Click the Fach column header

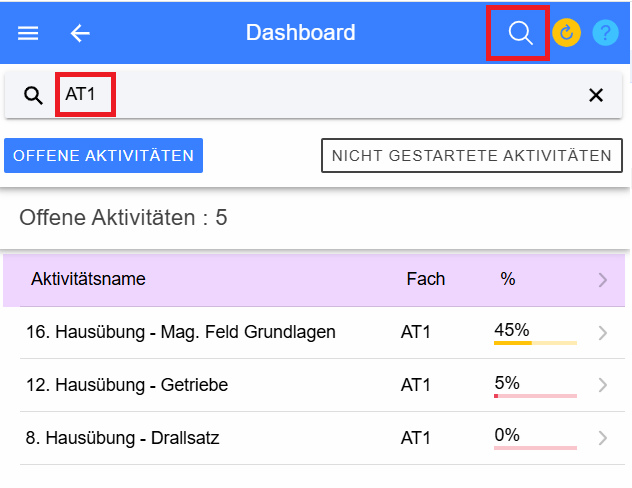click(426, 279)
